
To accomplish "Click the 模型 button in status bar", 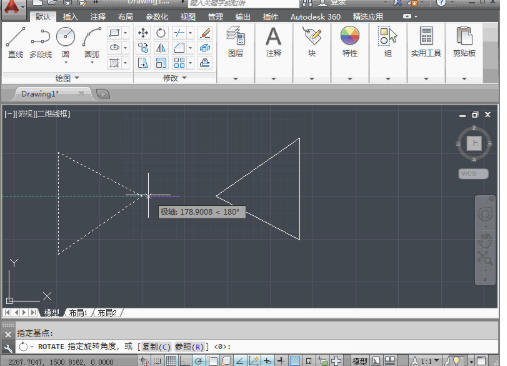I will [x=360, y=361].
